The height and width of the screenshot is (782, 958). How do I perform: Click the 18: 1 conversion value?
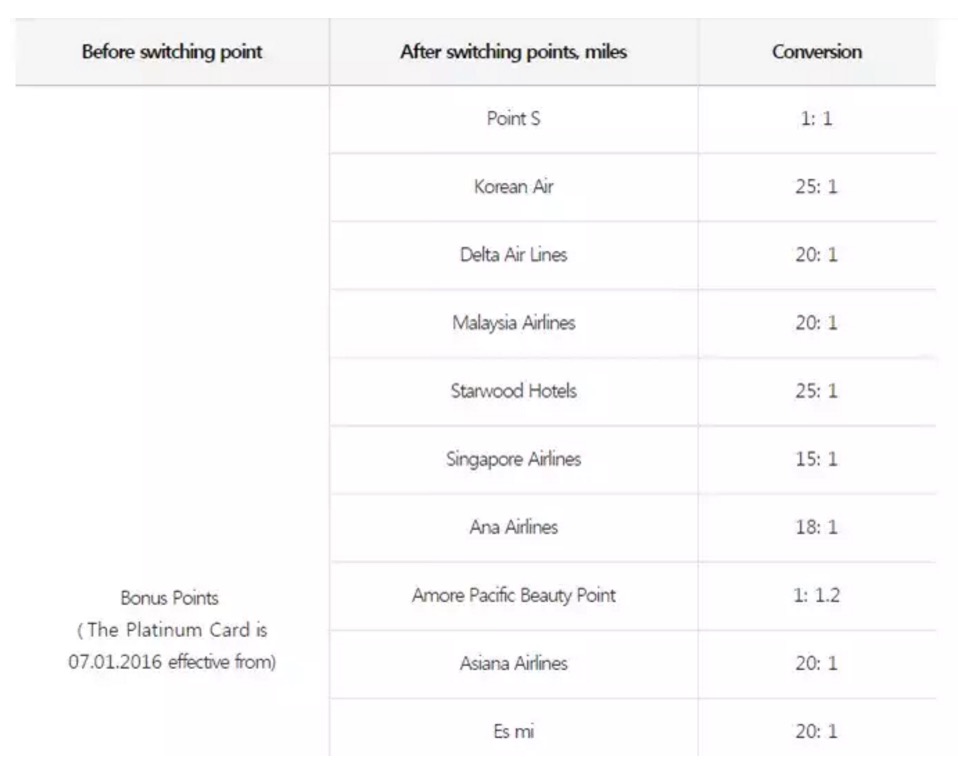816,527
